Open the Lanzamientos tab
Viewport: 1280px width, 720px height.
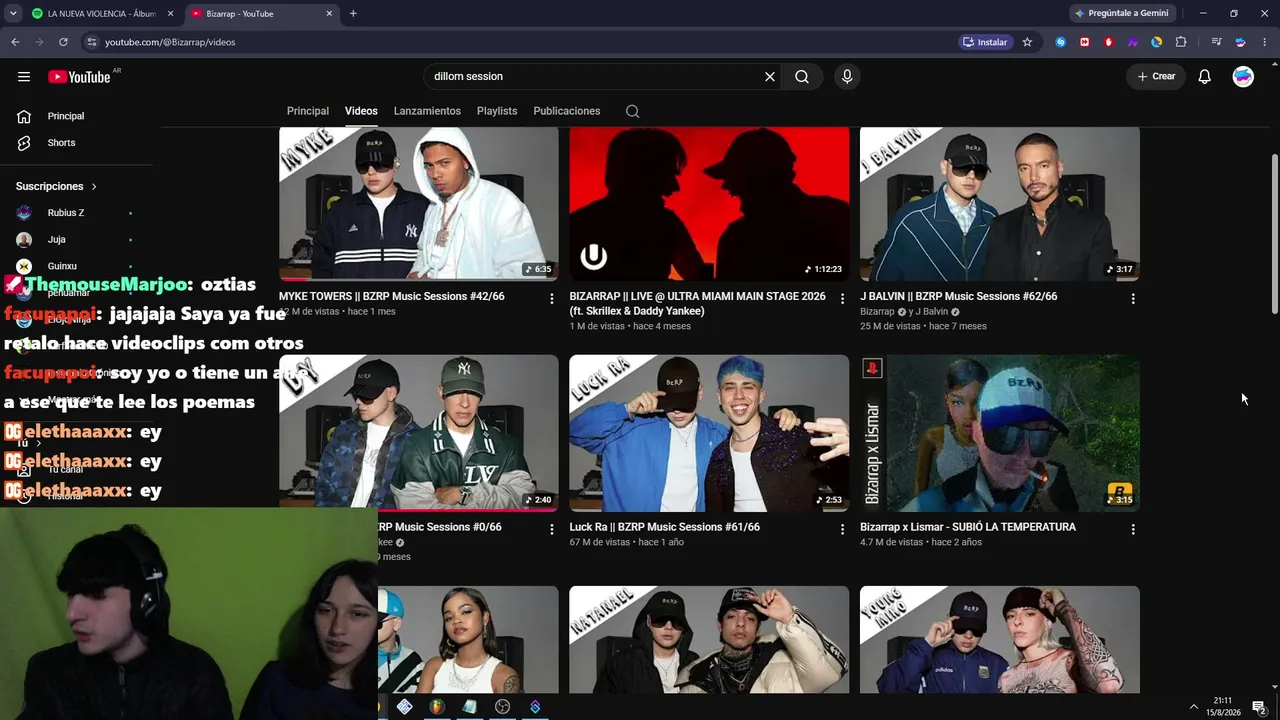[427, 111]
